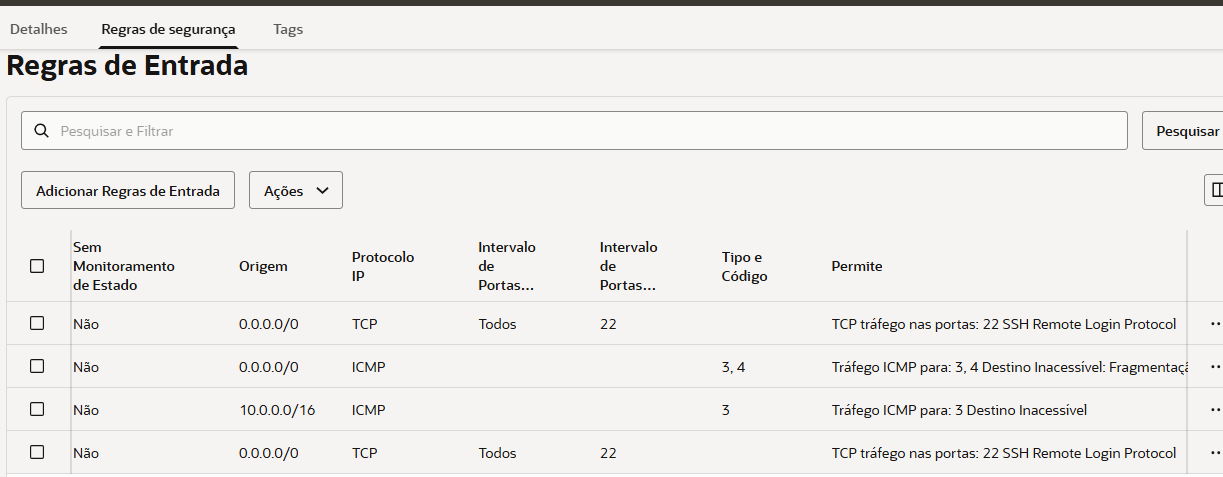Select the Regras de segurança tab
Image resolution: width=1223 pixels, height=477 pixels.
coord(169,29)
